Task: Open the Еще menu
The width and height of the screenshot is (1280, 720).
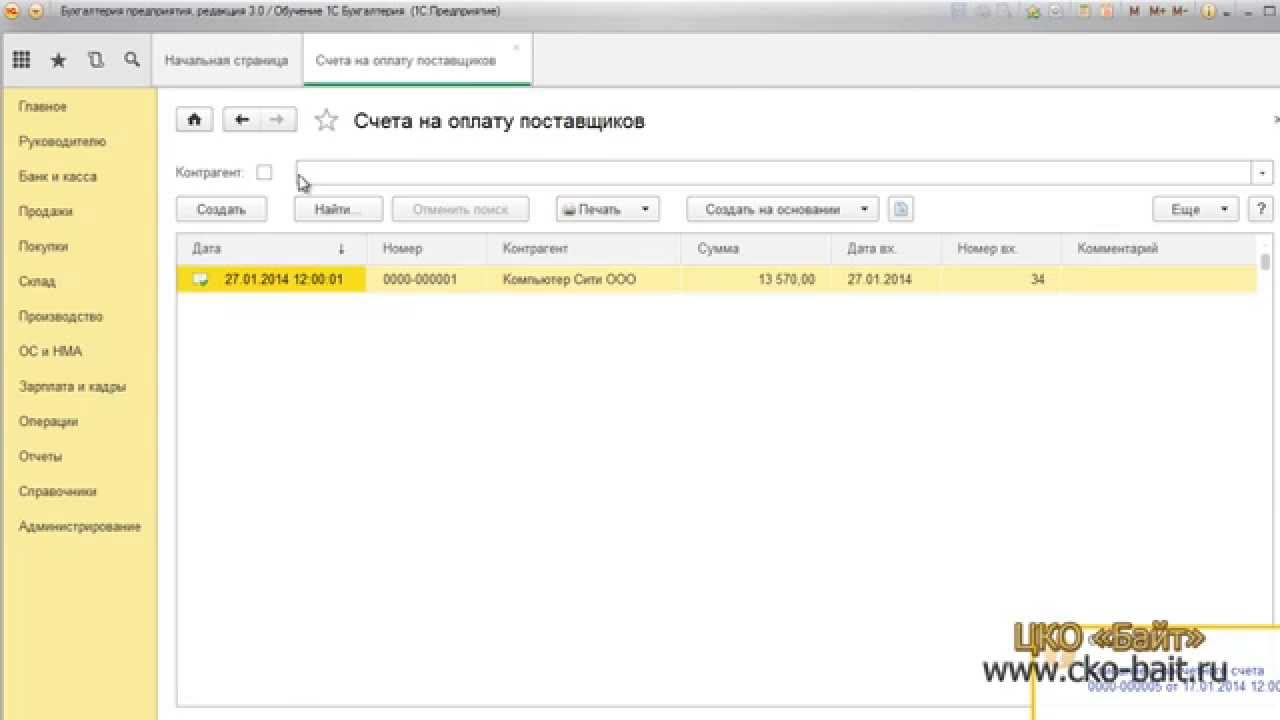Action: tap(1196, 209)
